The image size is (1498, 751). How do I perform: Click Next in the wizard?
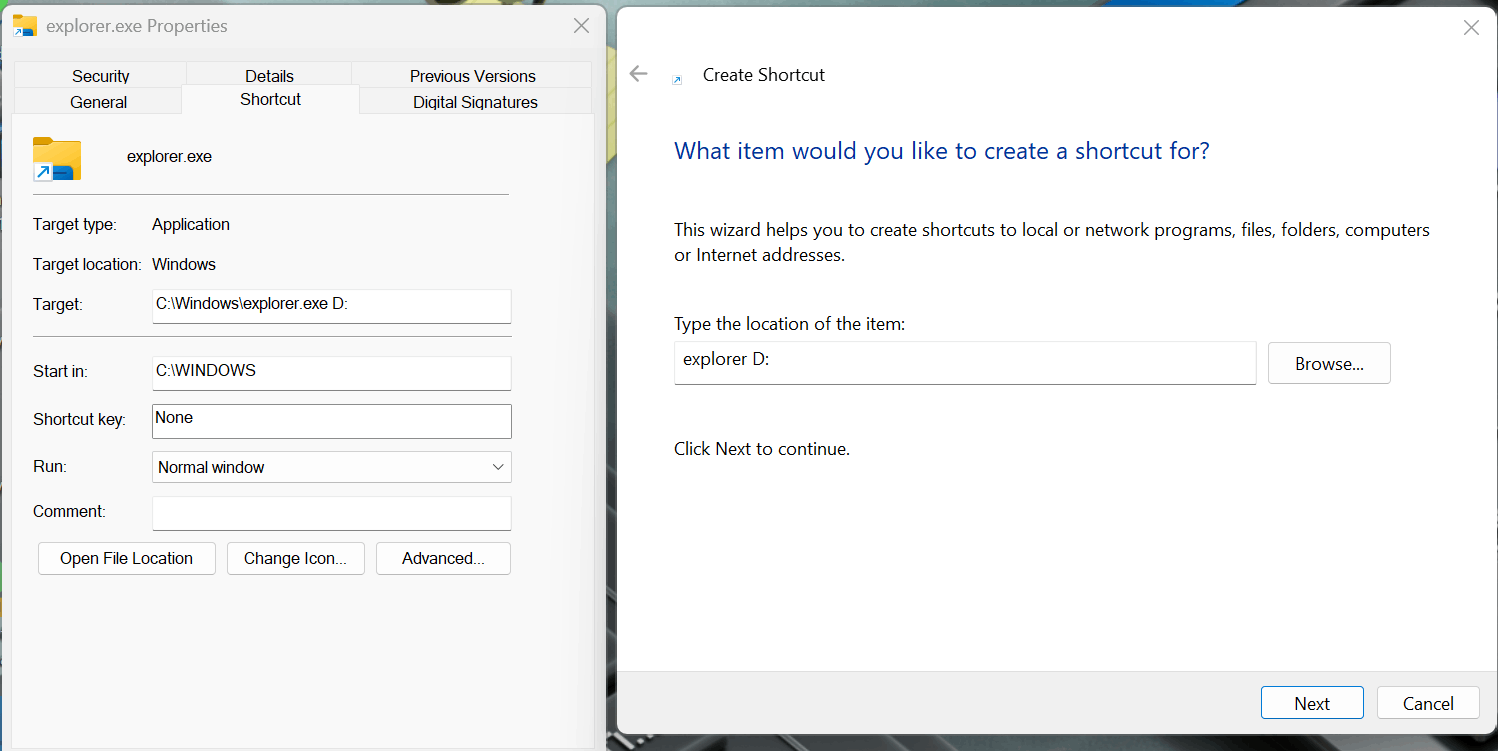point(1312,703)
